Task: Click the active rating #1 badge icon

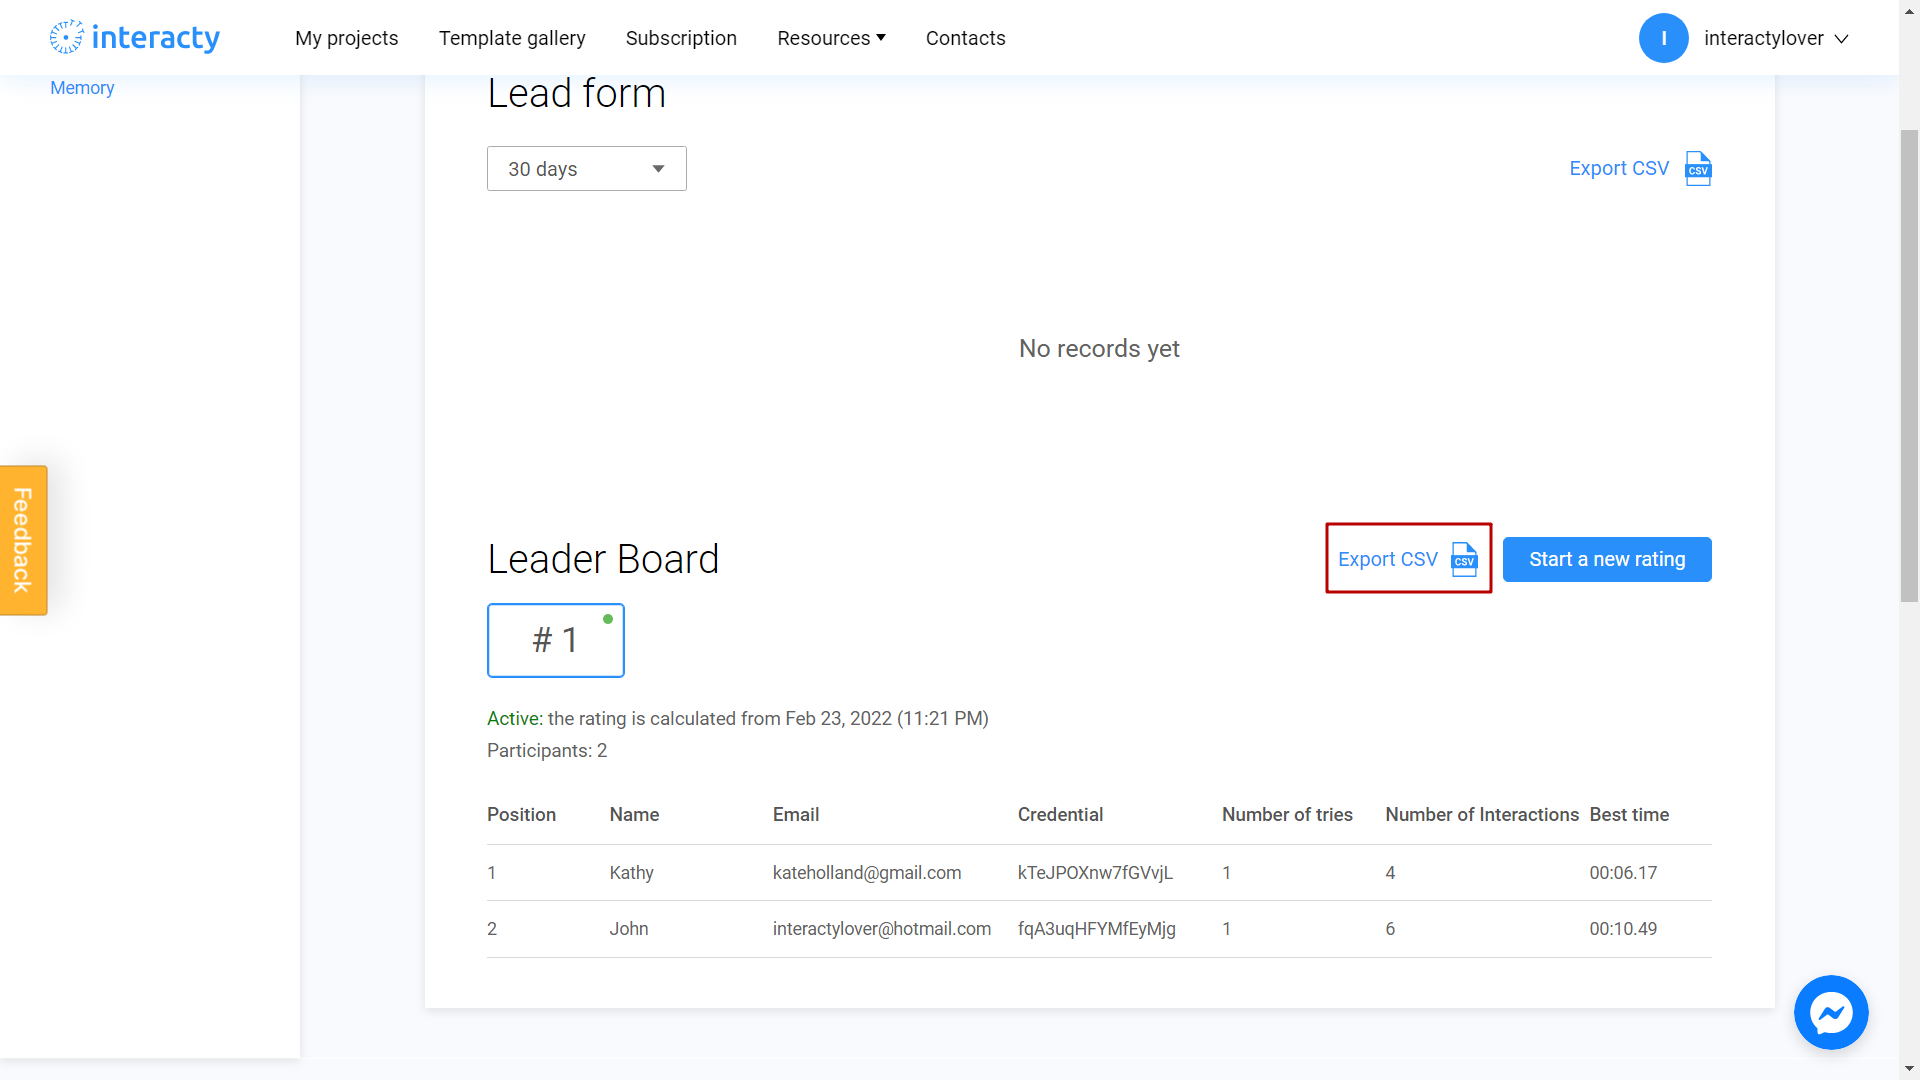Action: click(x=555, y=640)
